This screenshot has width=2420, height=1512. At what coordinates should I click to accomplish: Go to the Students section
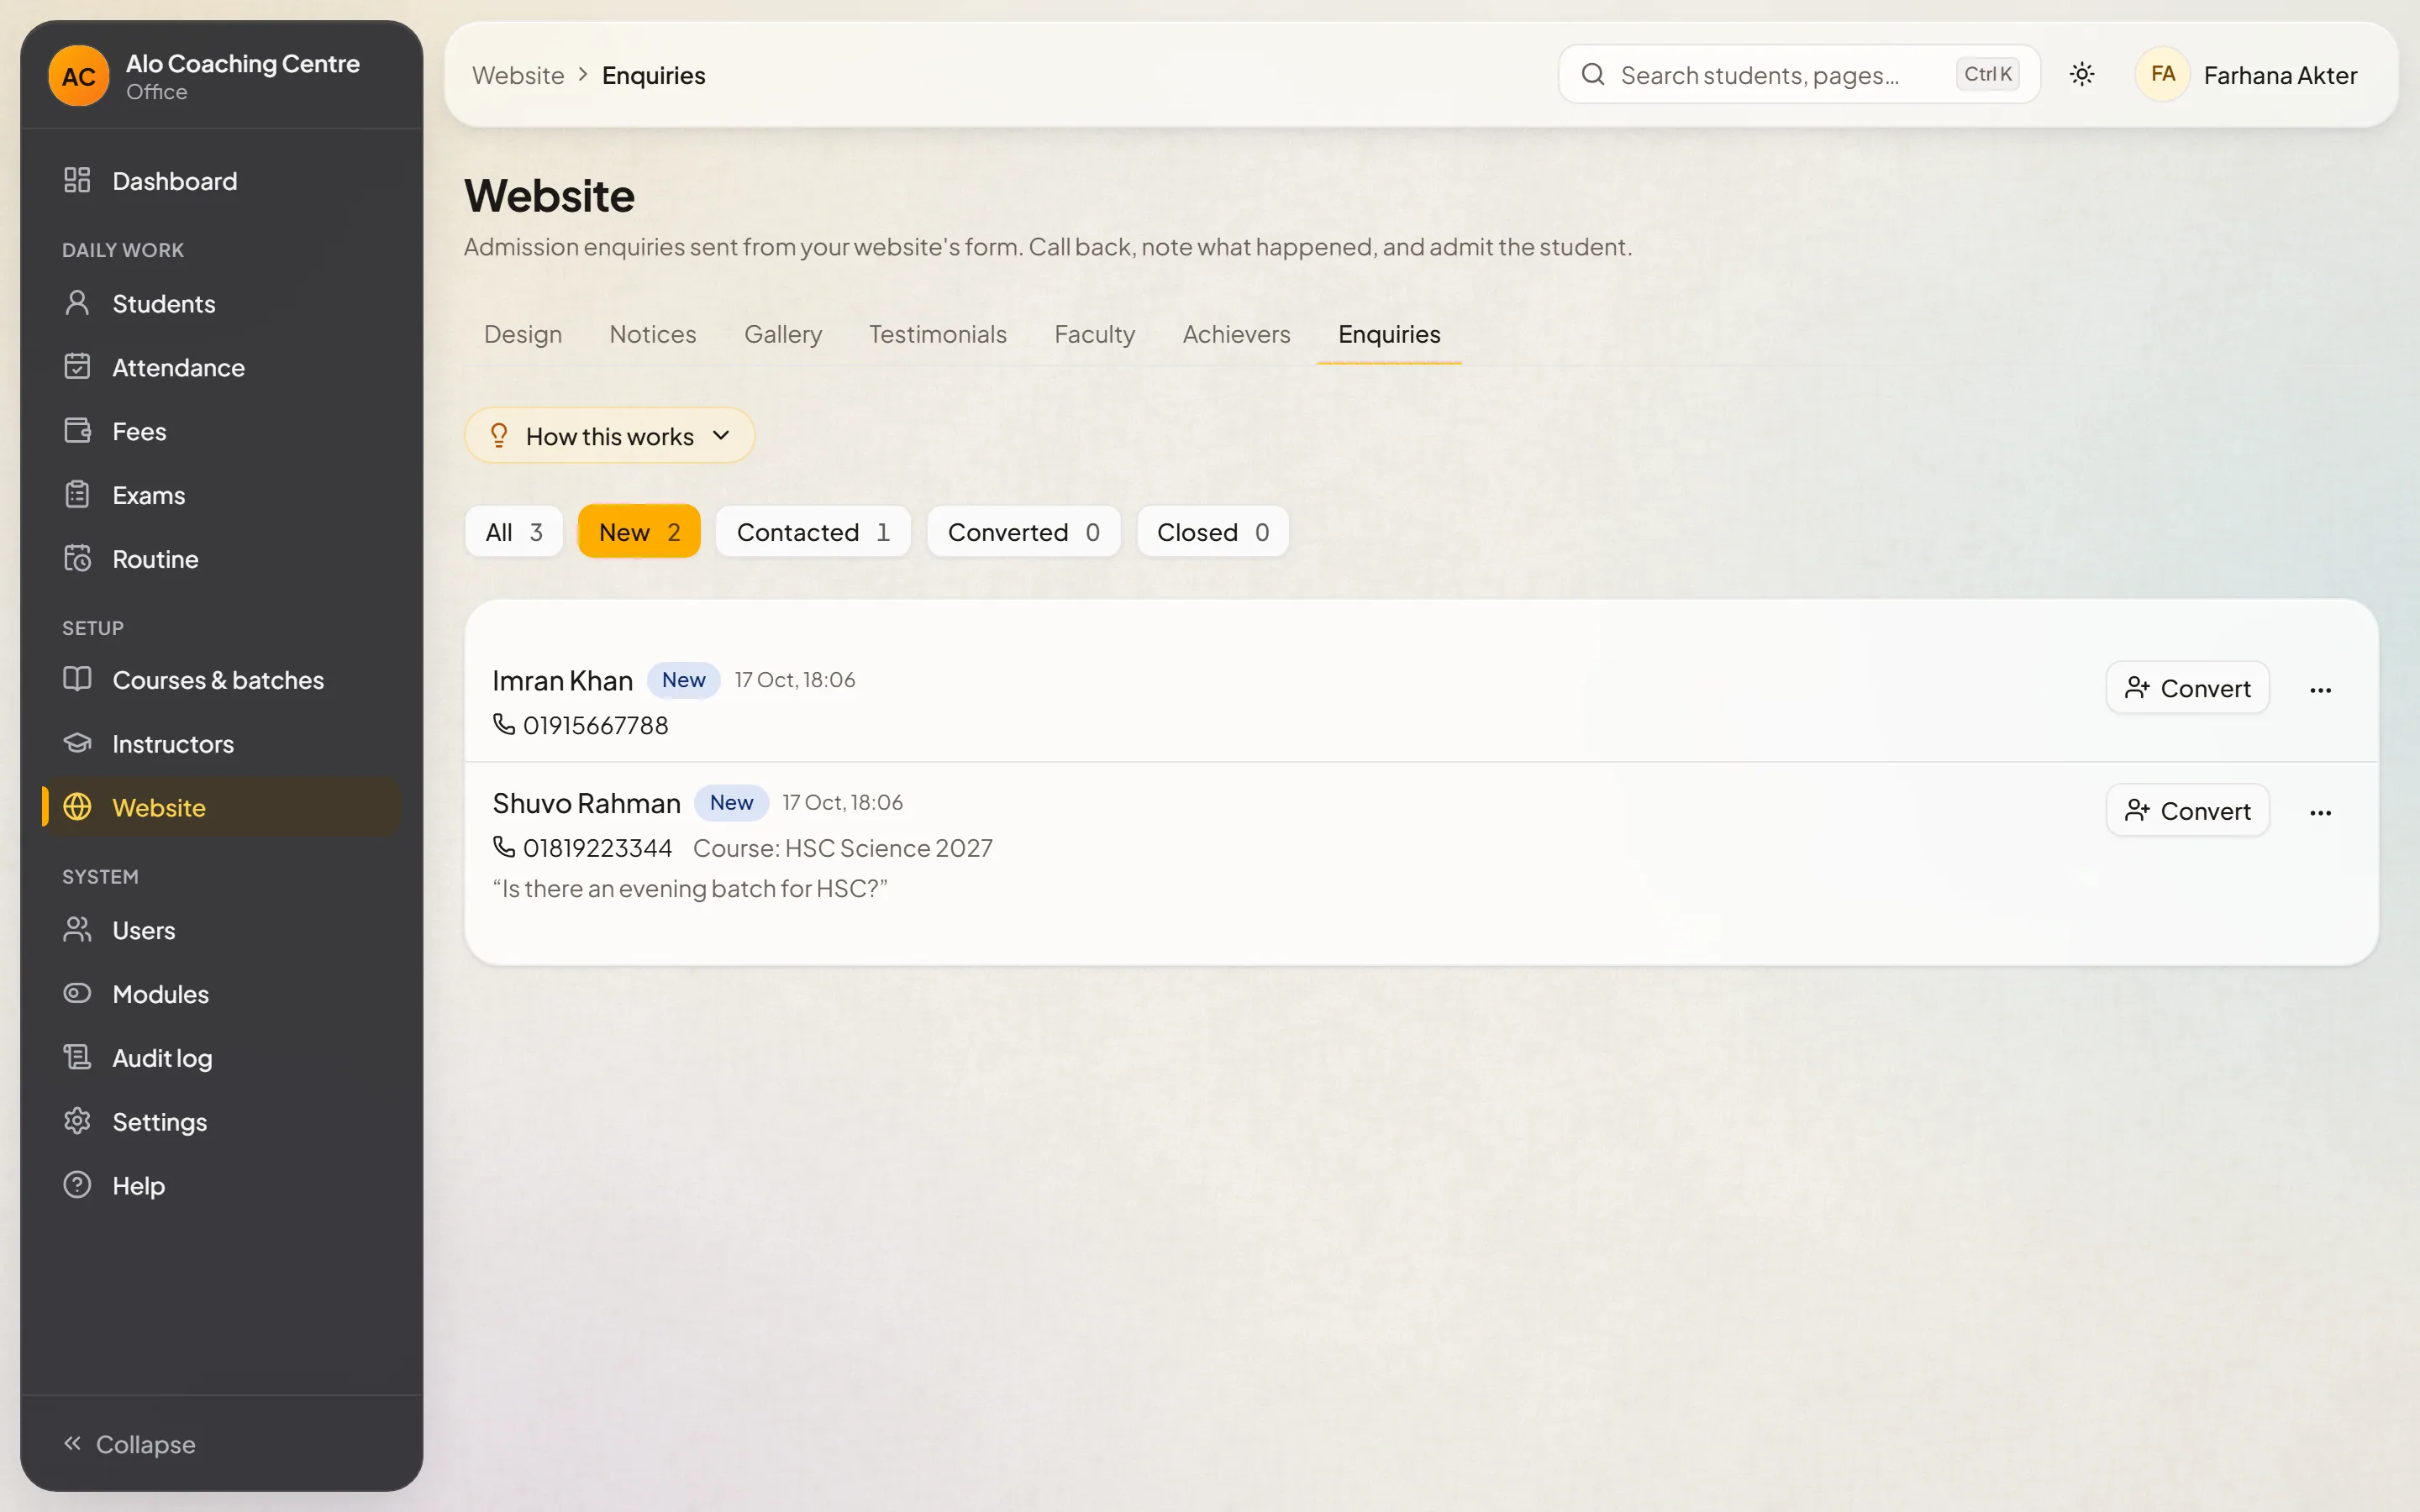click(221, 304)
